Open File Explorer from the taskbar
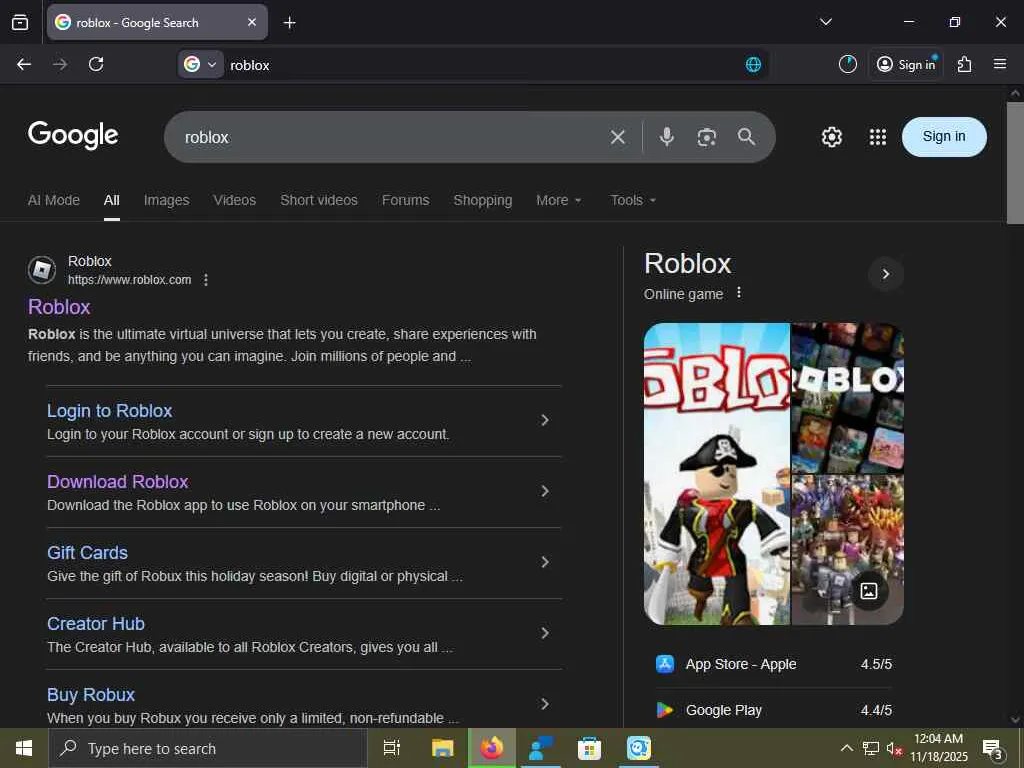 pyautogui.click(x=442, y=748)
